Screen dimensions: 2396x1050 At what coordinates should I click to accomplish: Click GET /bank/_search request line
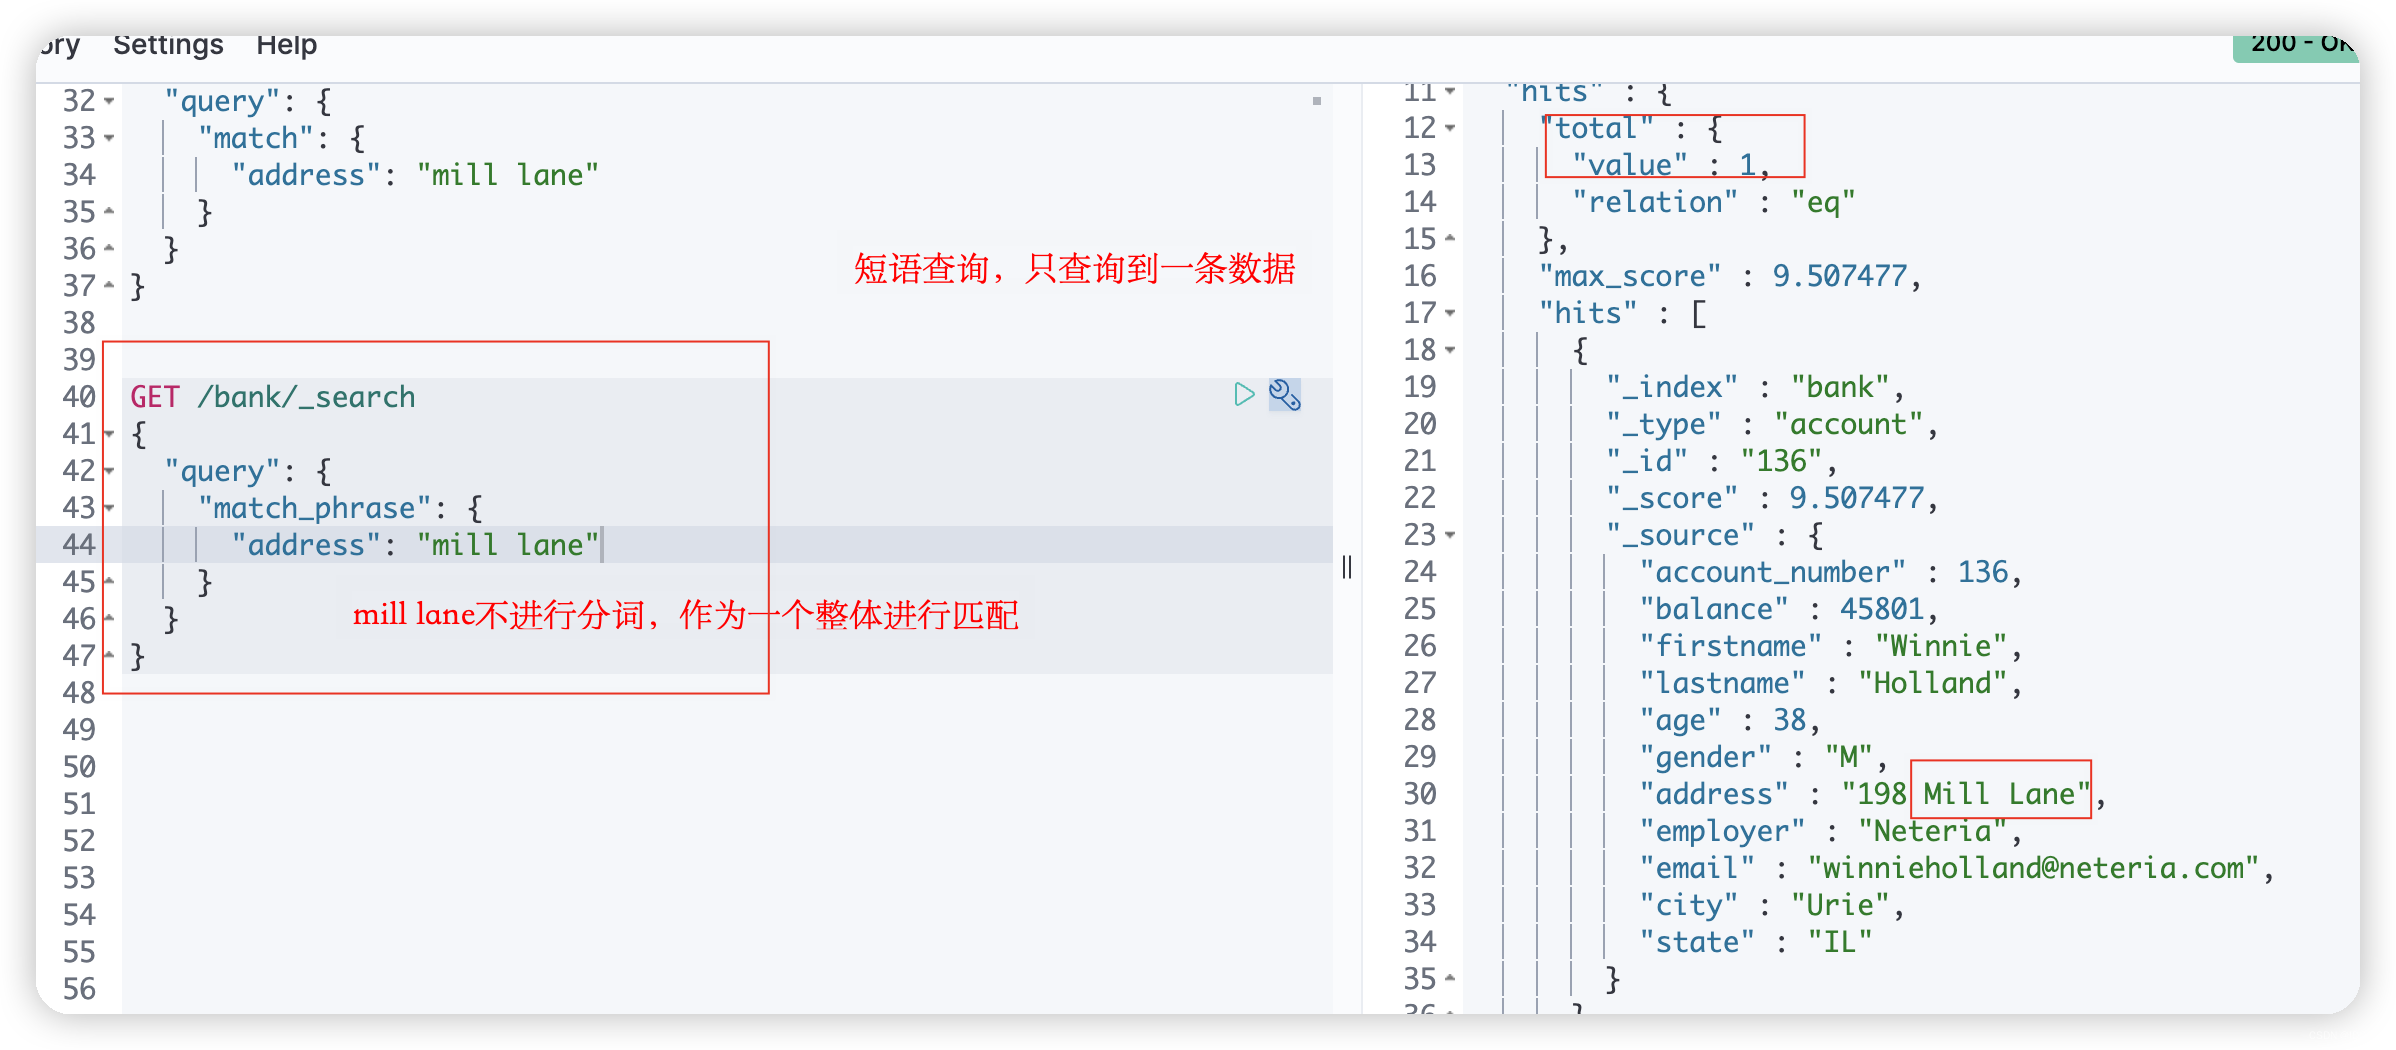click(x=272, y=397)
